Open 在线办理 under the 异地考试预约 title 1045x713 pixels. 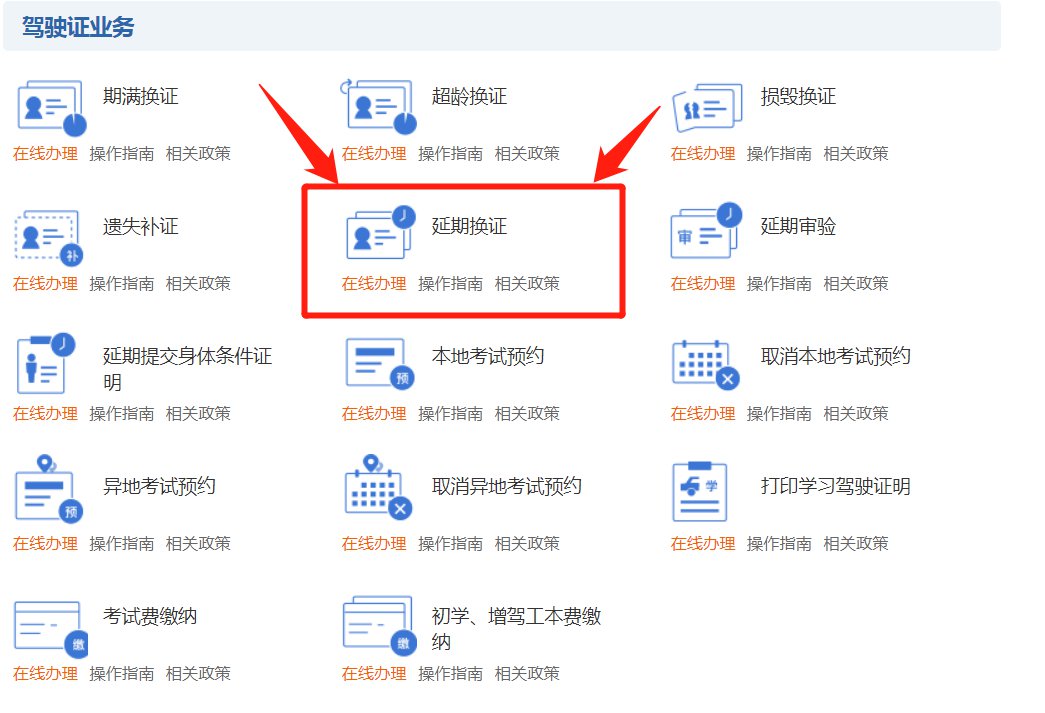45,544
